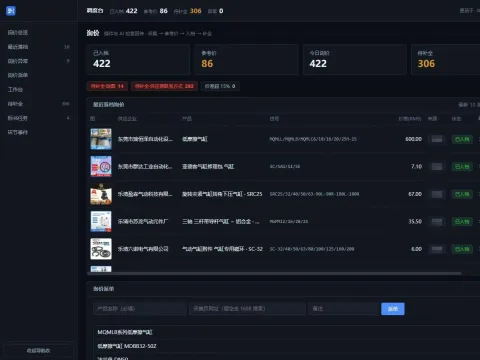This screenshot has height=360, width=480.
Task: Click the grey source tag in the 600.00 row
Action: pos(437,139)
